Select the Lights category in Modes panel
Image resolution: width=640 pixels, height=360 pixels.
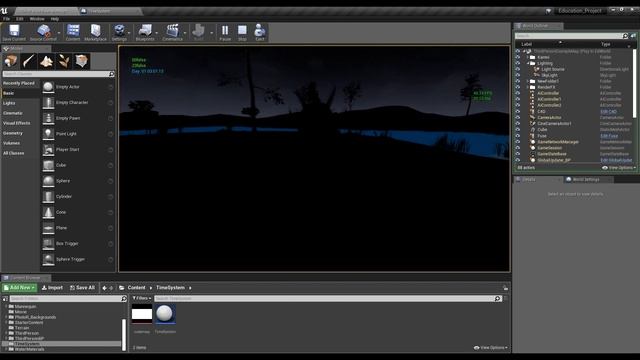[9, 103]
